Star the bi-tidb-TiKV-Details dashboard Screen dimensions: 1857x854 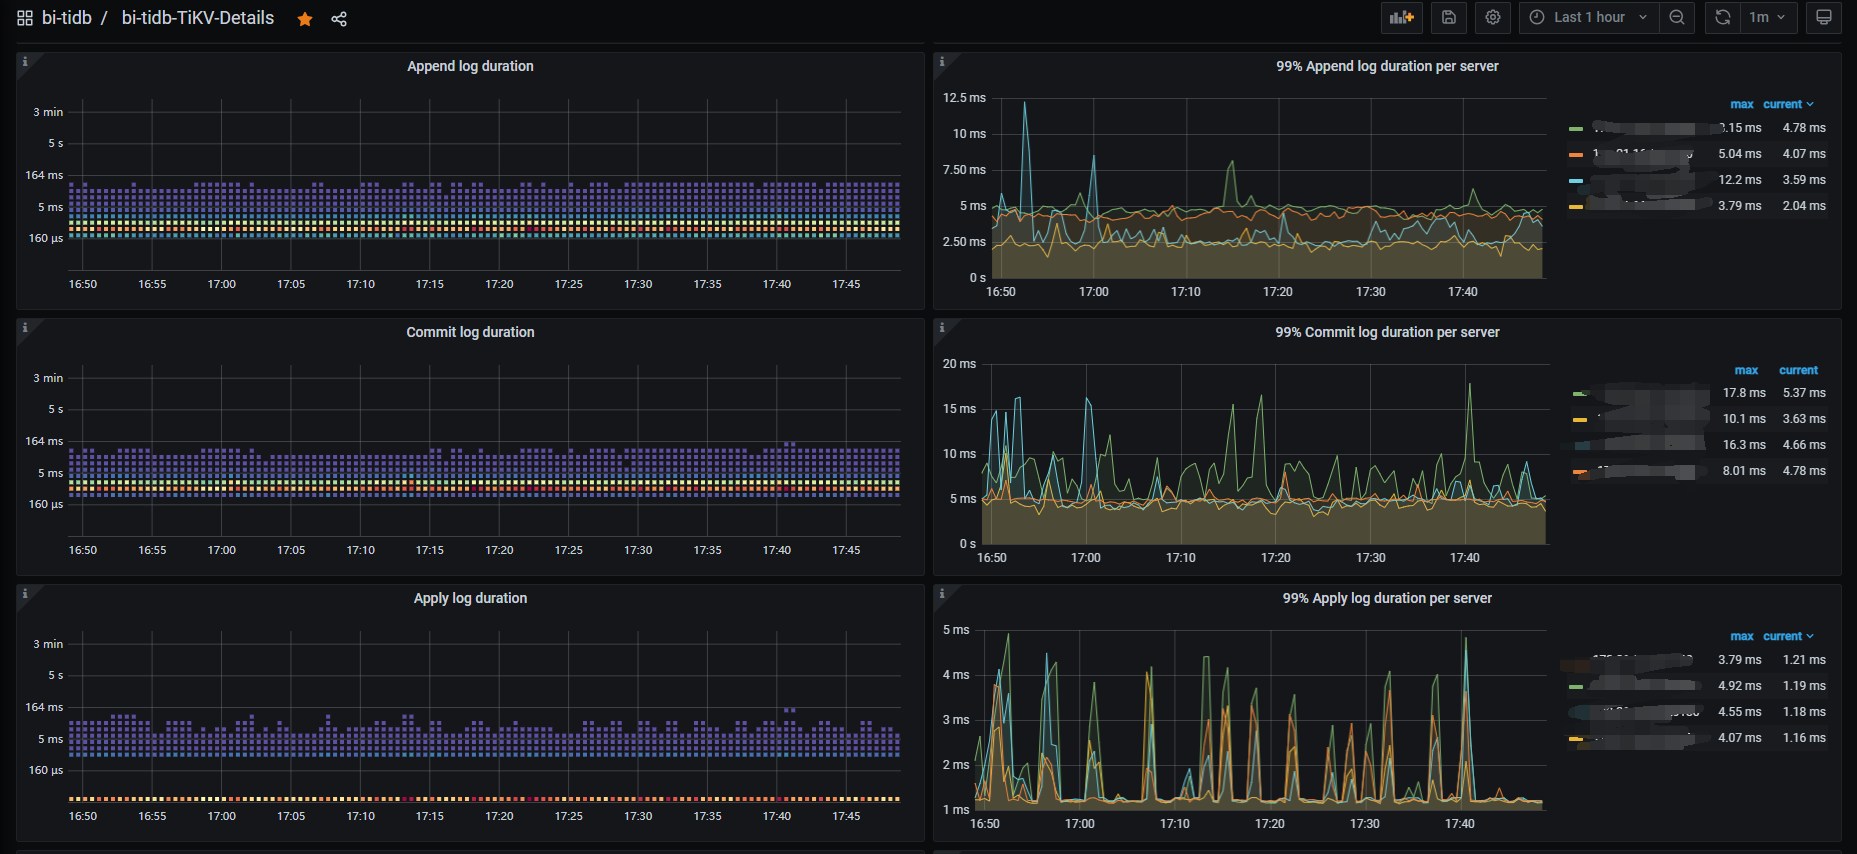click(x=305, y=19)
